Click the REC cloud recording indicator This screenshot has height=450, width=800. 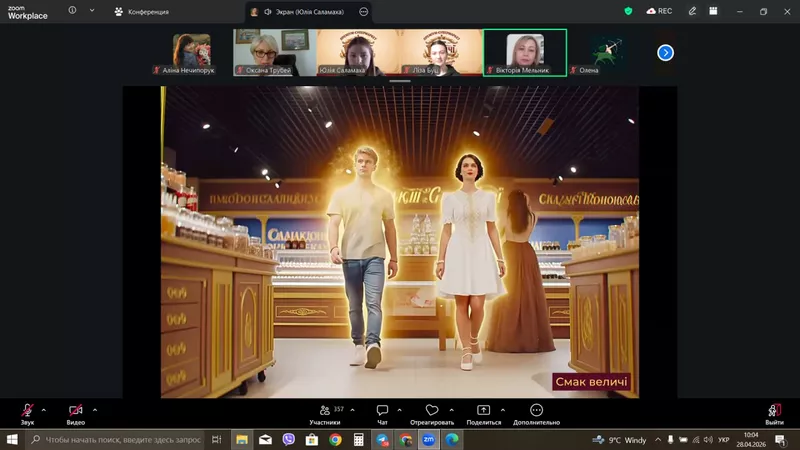[x=659, y=11]
